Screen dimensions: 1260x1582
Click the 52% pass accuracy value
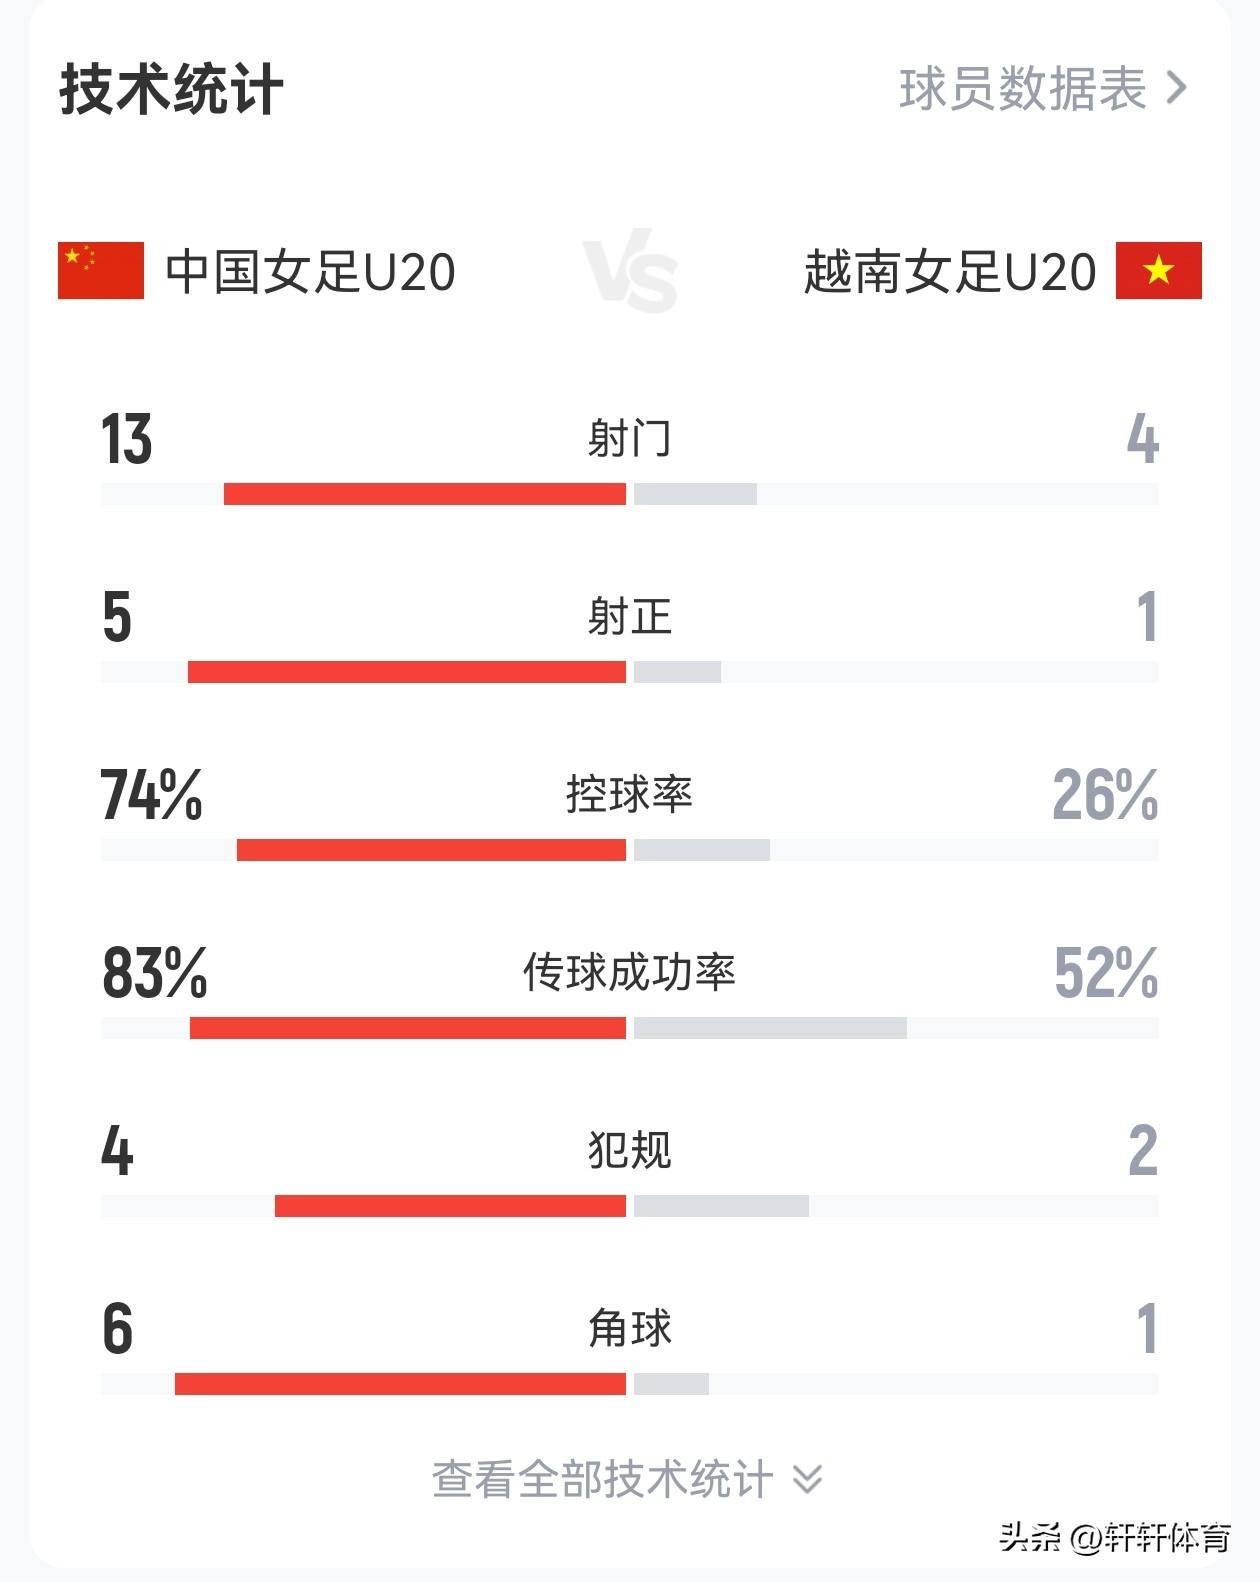coord(1106,973)
